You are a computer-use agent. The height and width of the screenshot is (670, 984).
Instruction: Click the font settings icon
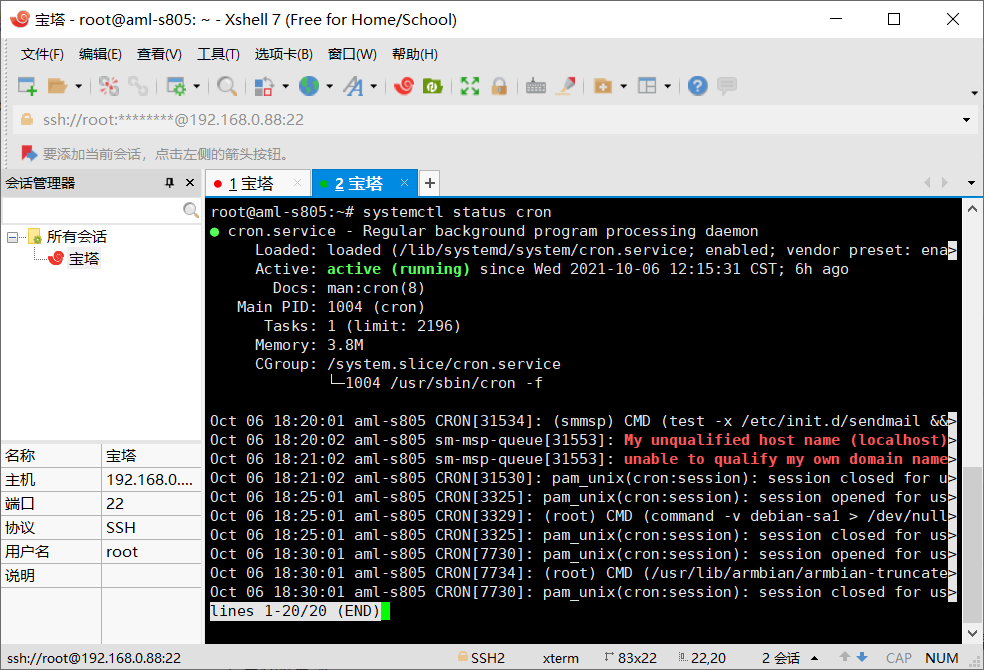pyautogui.click(x=353, y=86)
